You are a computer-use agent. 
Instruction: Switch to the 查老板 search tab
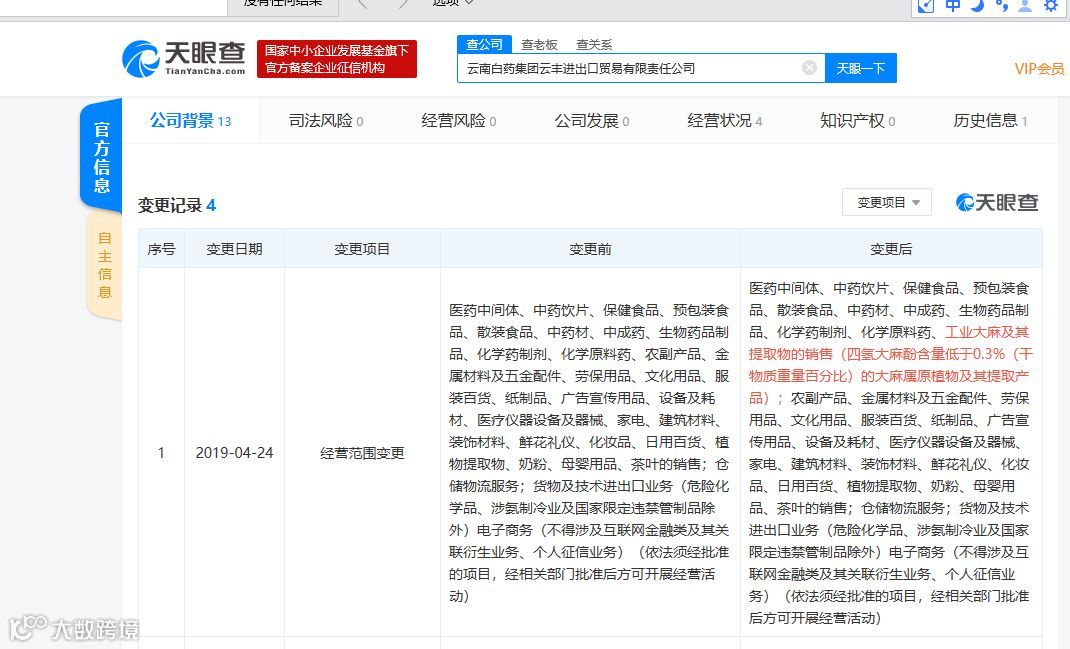point(539,45)
